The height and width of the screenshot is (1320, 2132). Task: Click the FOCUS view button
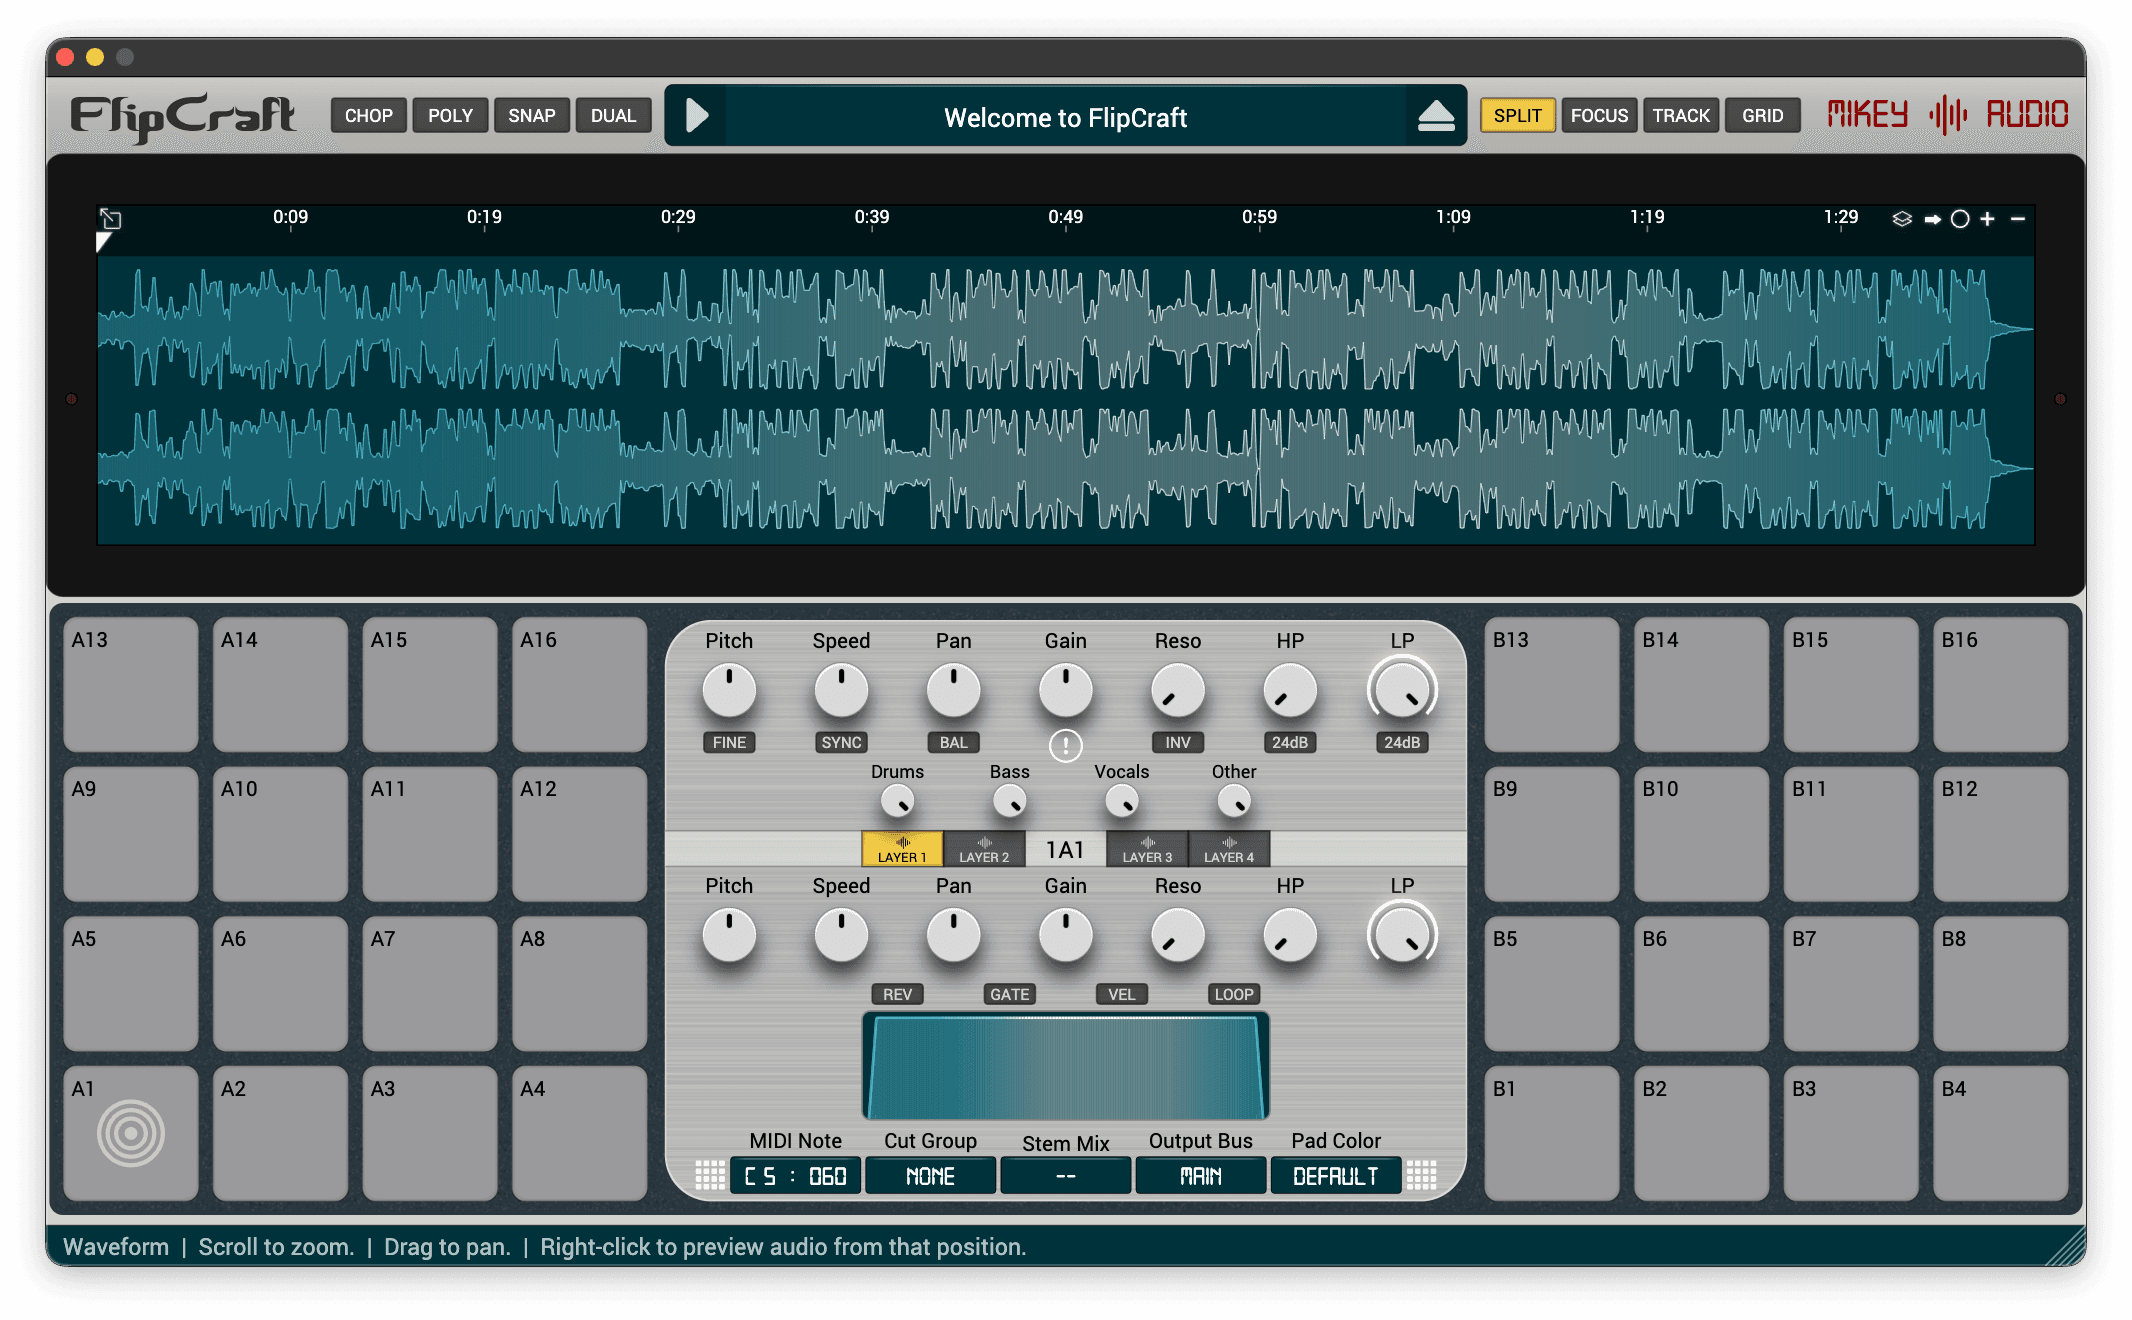coord(1599,116)
